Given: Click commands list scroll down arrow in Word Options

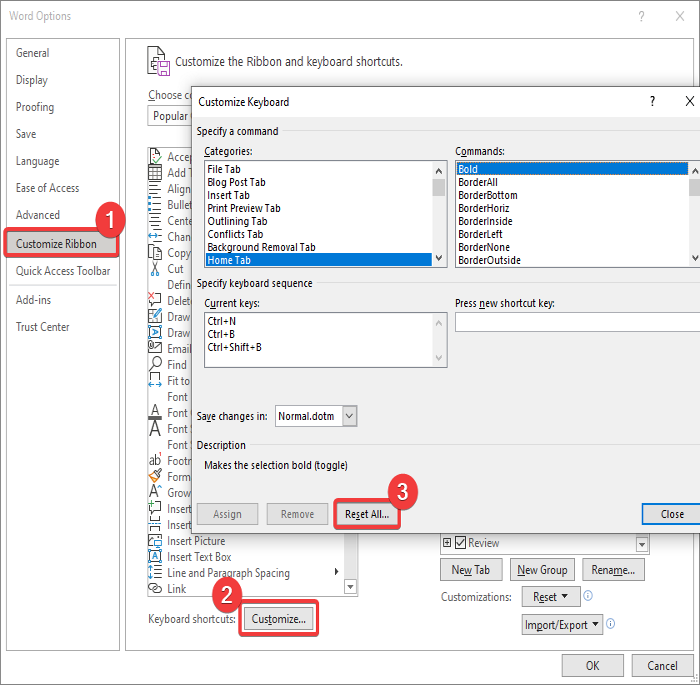Looking at the screenshot, I should 351,587.
